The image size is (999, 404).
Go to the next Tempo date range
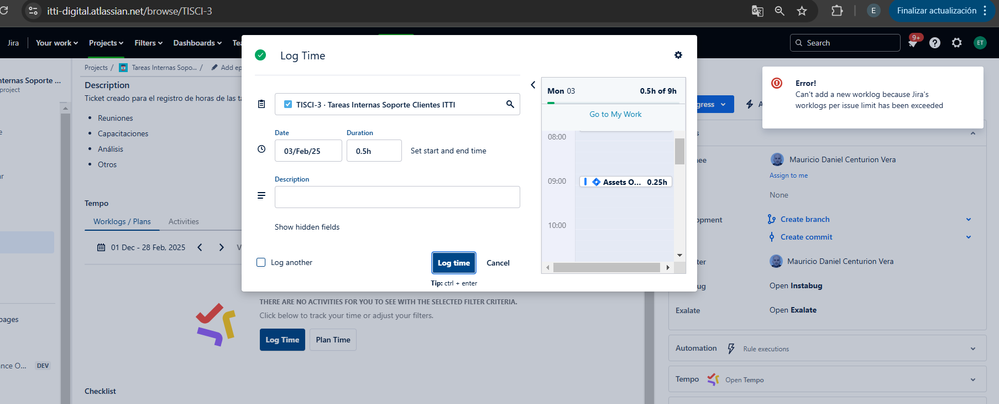221,247
